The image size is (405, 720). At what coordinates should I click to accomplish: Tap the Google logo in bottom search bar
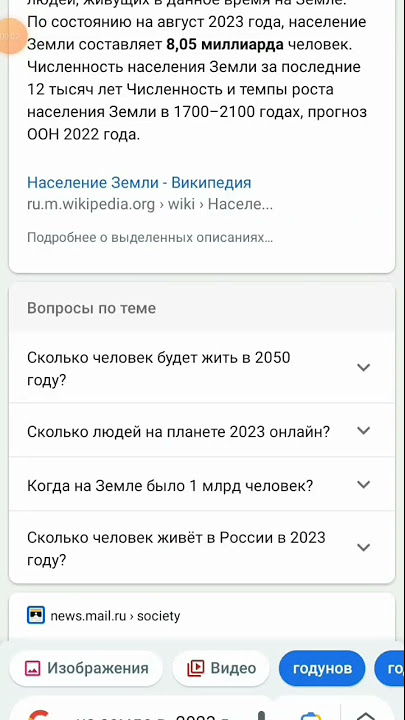point(39,714)
